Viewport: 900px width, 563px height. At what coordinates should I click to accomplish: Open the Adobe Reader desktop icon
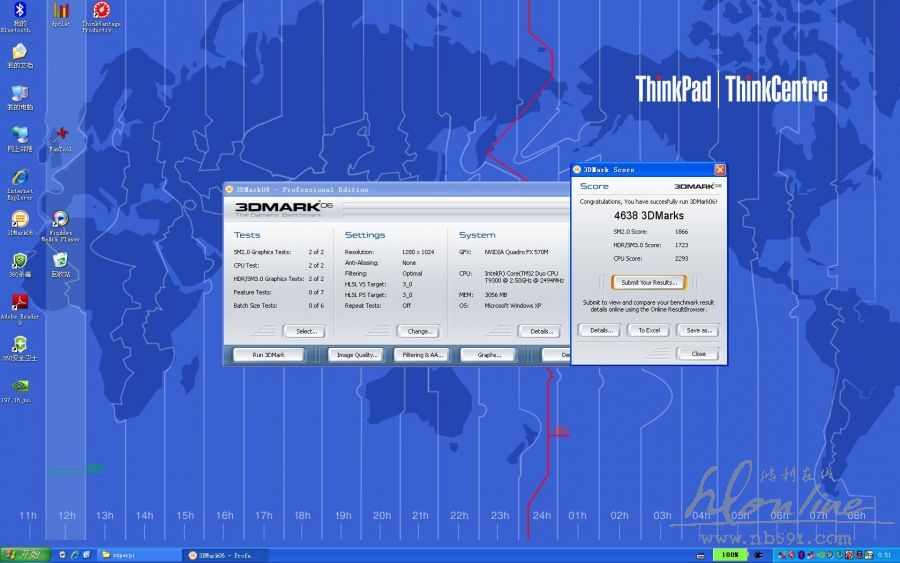(20, 304)
